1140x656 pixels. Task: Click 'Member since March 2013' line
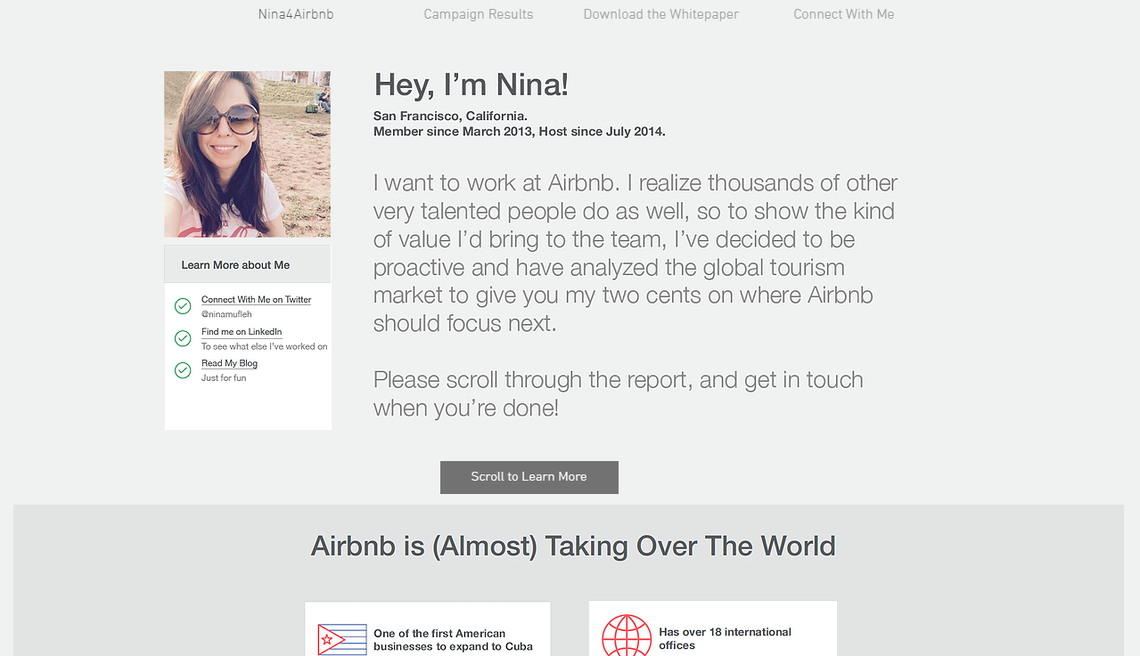[519, 132]
